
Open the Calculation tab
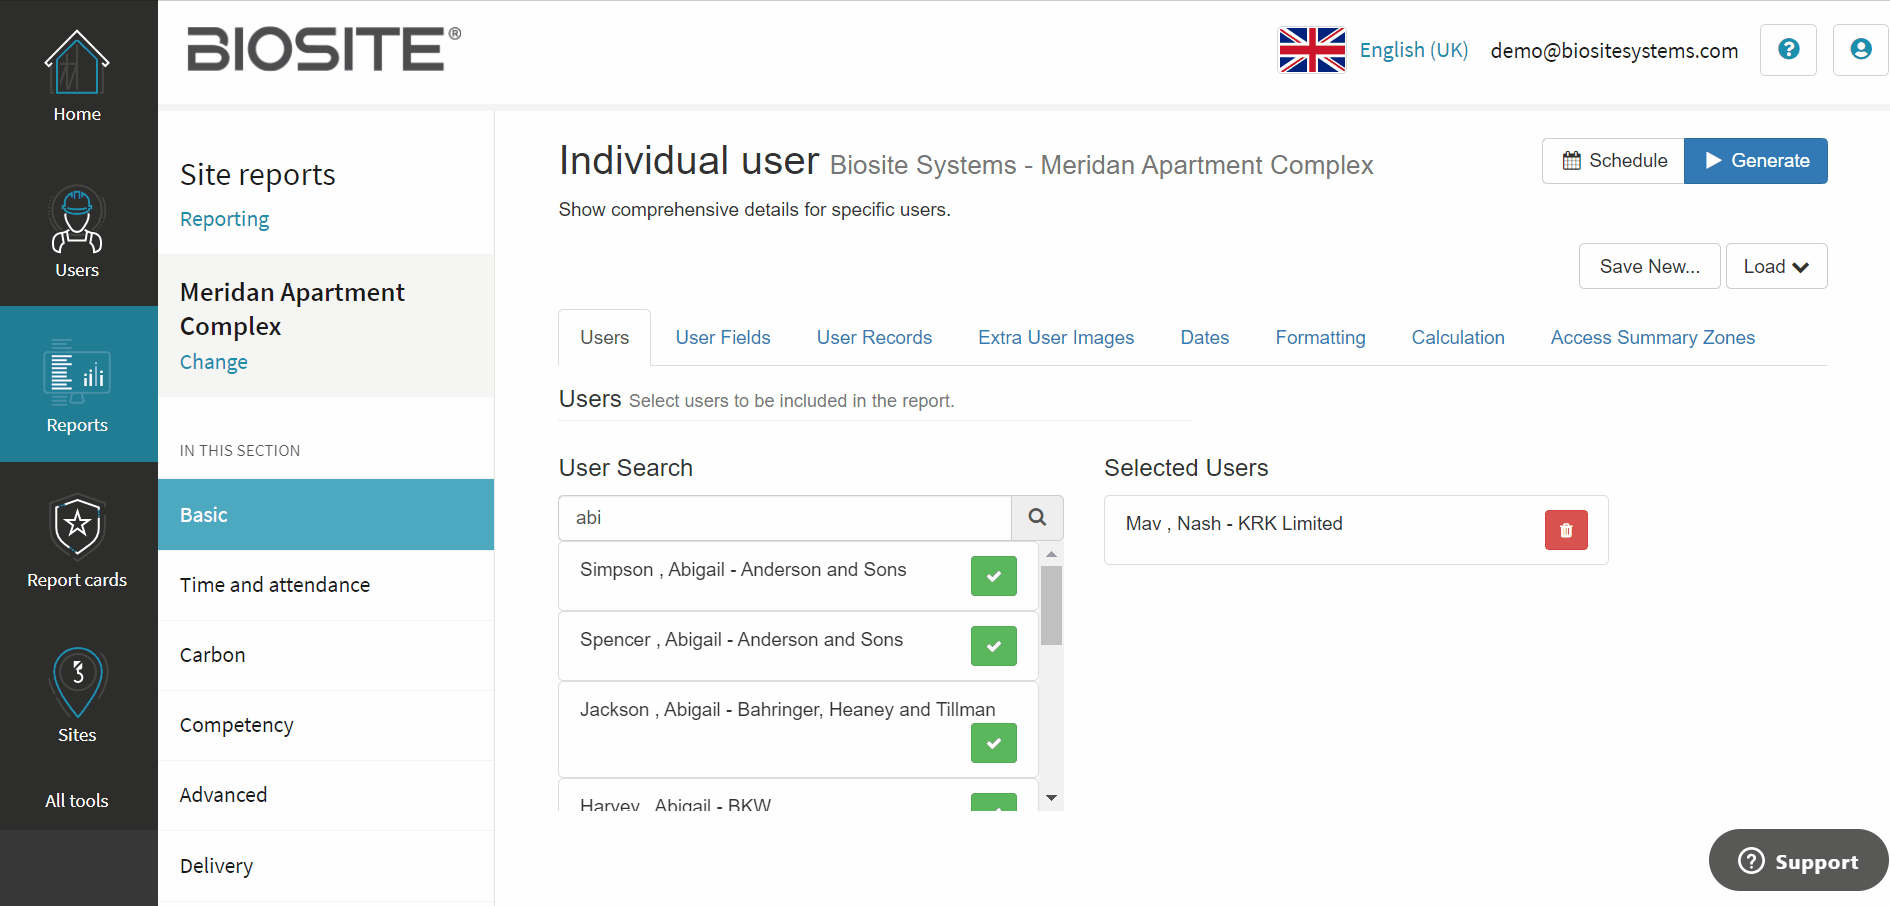[x=1458, y=338]
